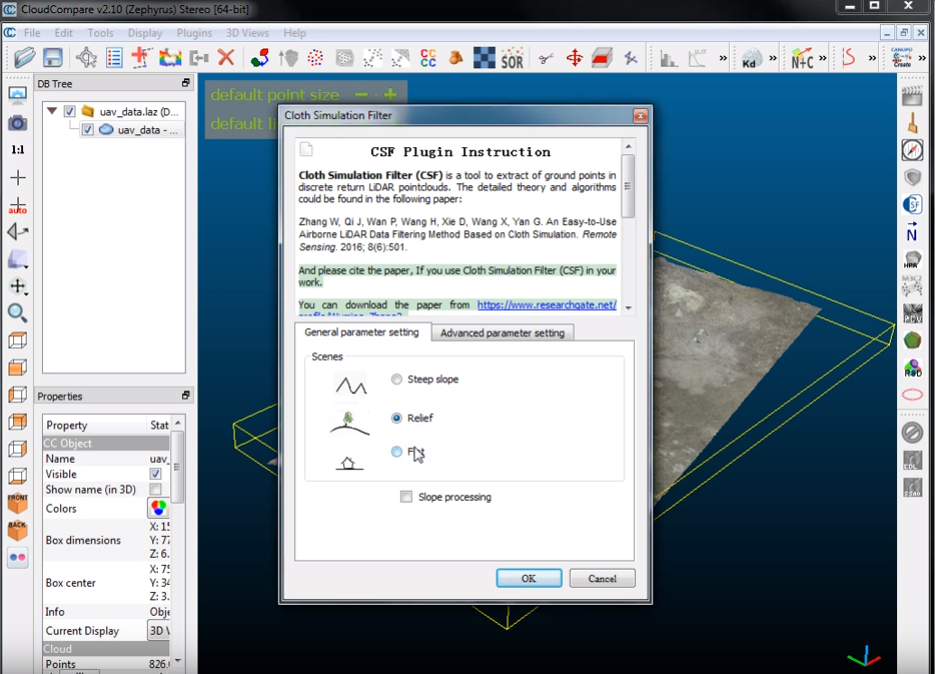Open the Edit menu
This screenshot has height=674, width=935.
63,33
